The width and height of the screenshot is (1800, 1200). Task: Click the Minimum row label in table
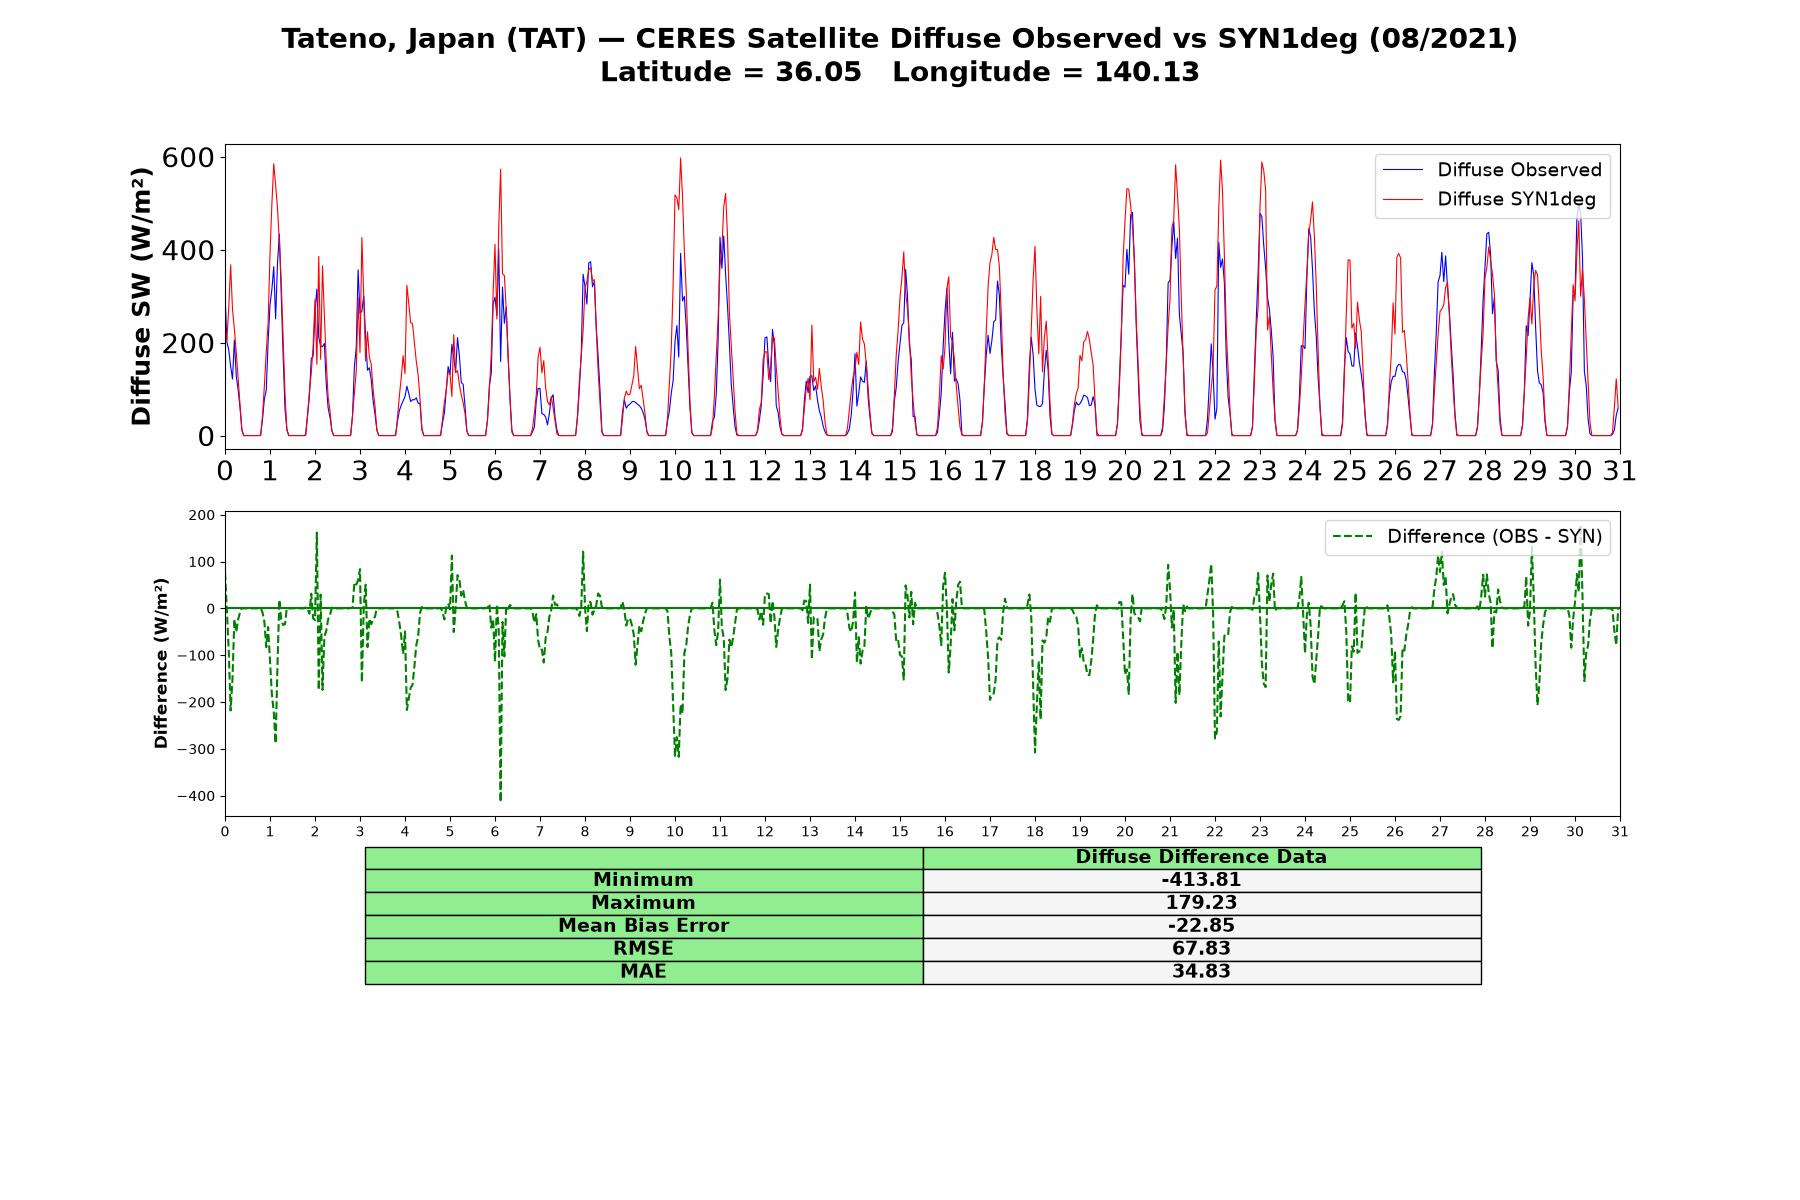point(643,880)
